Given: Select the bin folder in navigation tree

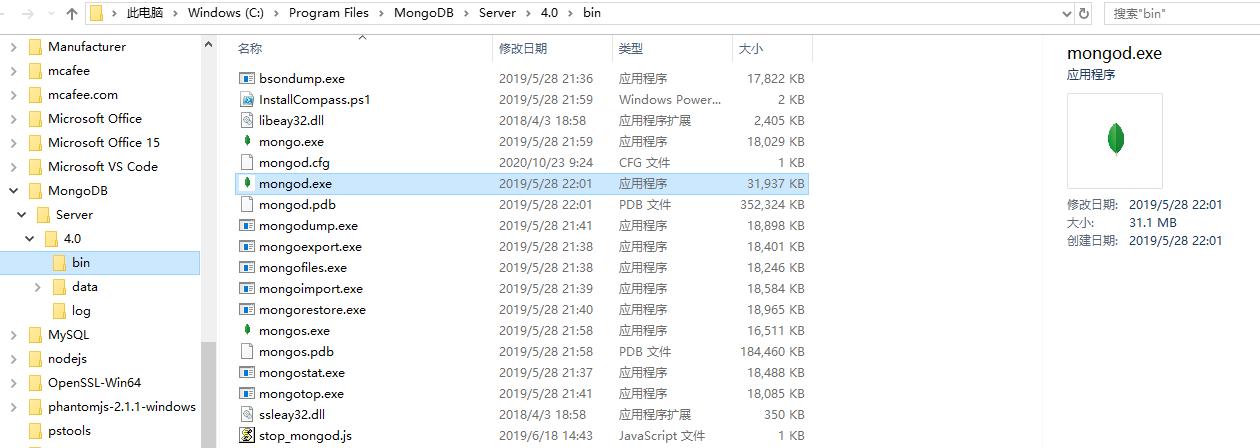Looking at the screenshot, I should [100, 263].
